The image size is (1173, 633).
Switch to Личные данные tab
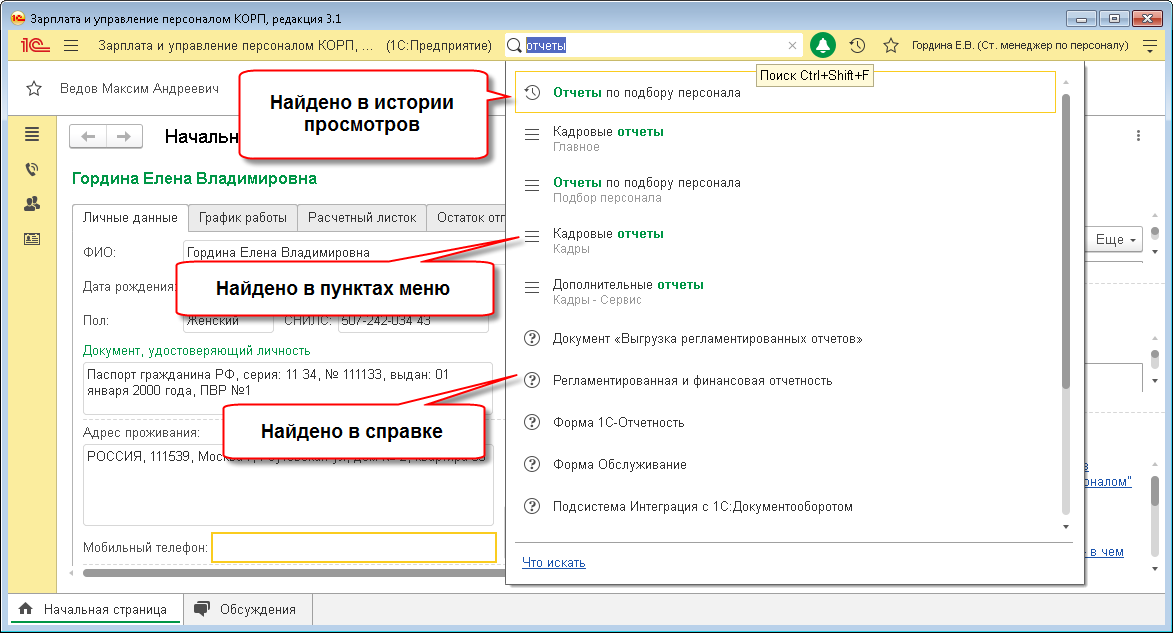[130, 218]
